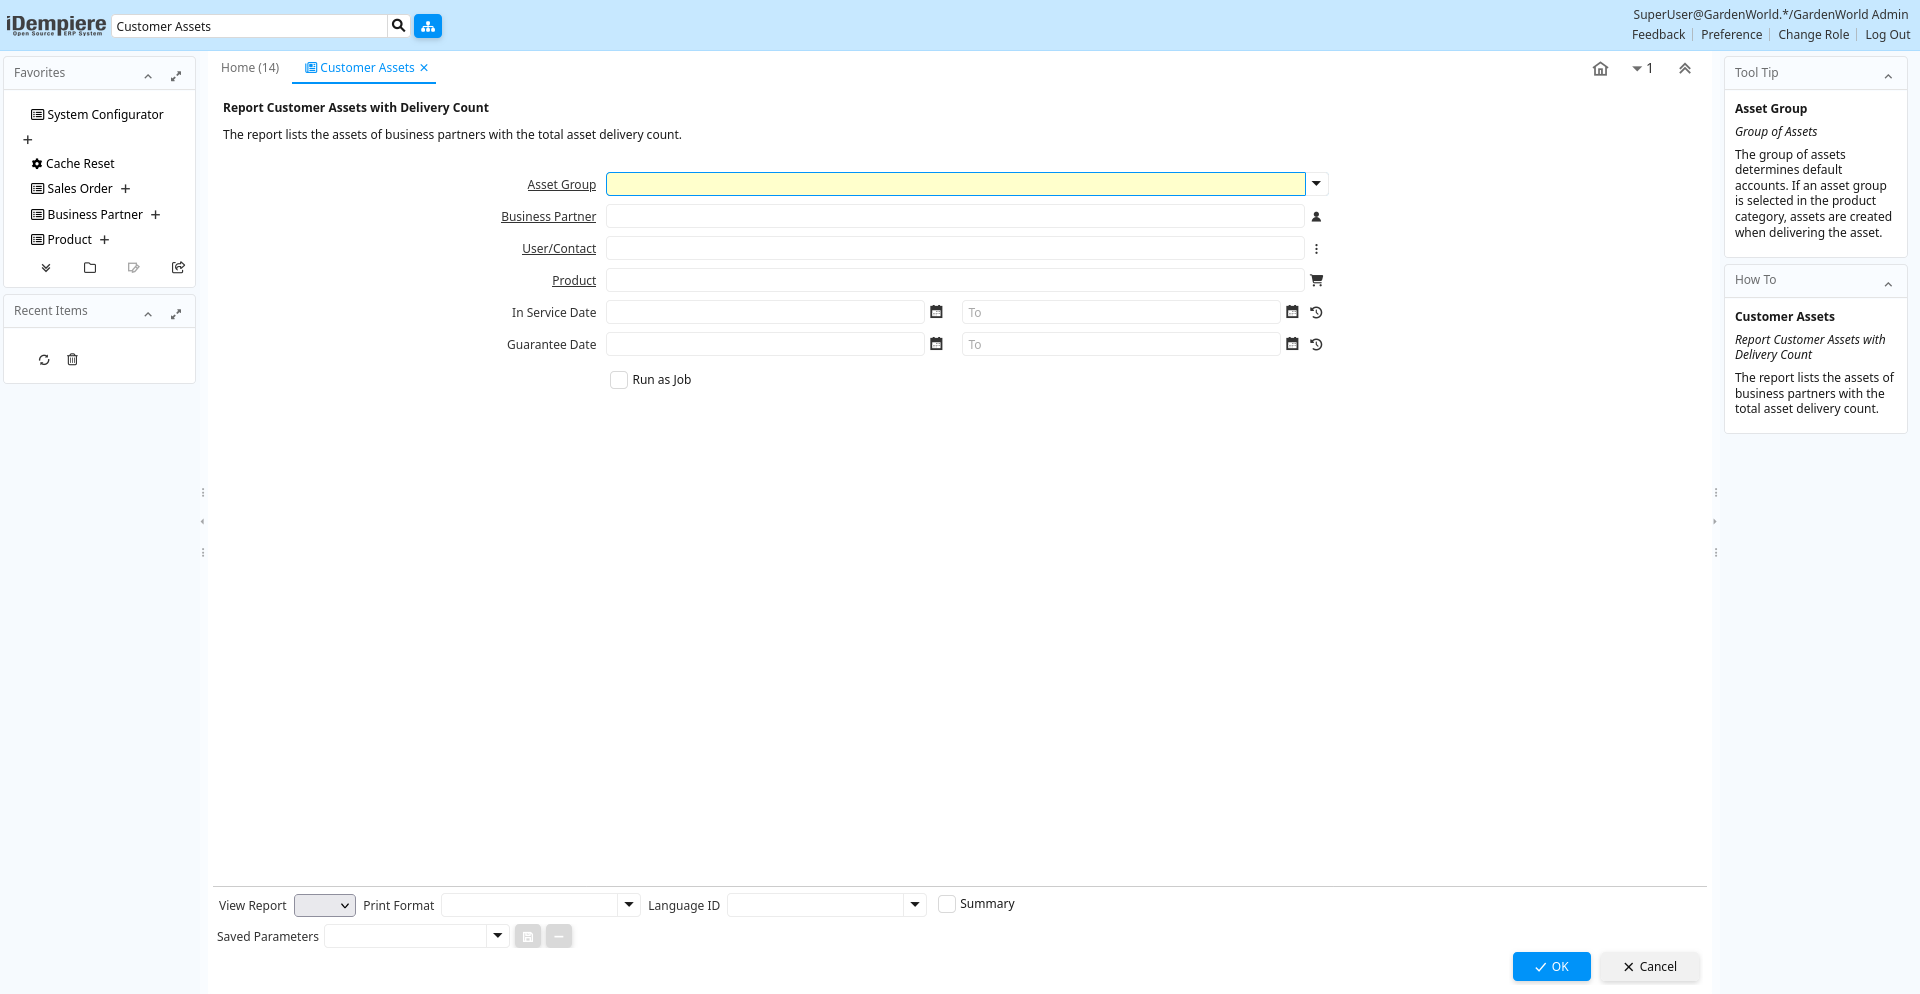Expand the Asset Group dropdown arrow
The width and height of the screenshot is (1920, 994).
tap(1316, 184)
